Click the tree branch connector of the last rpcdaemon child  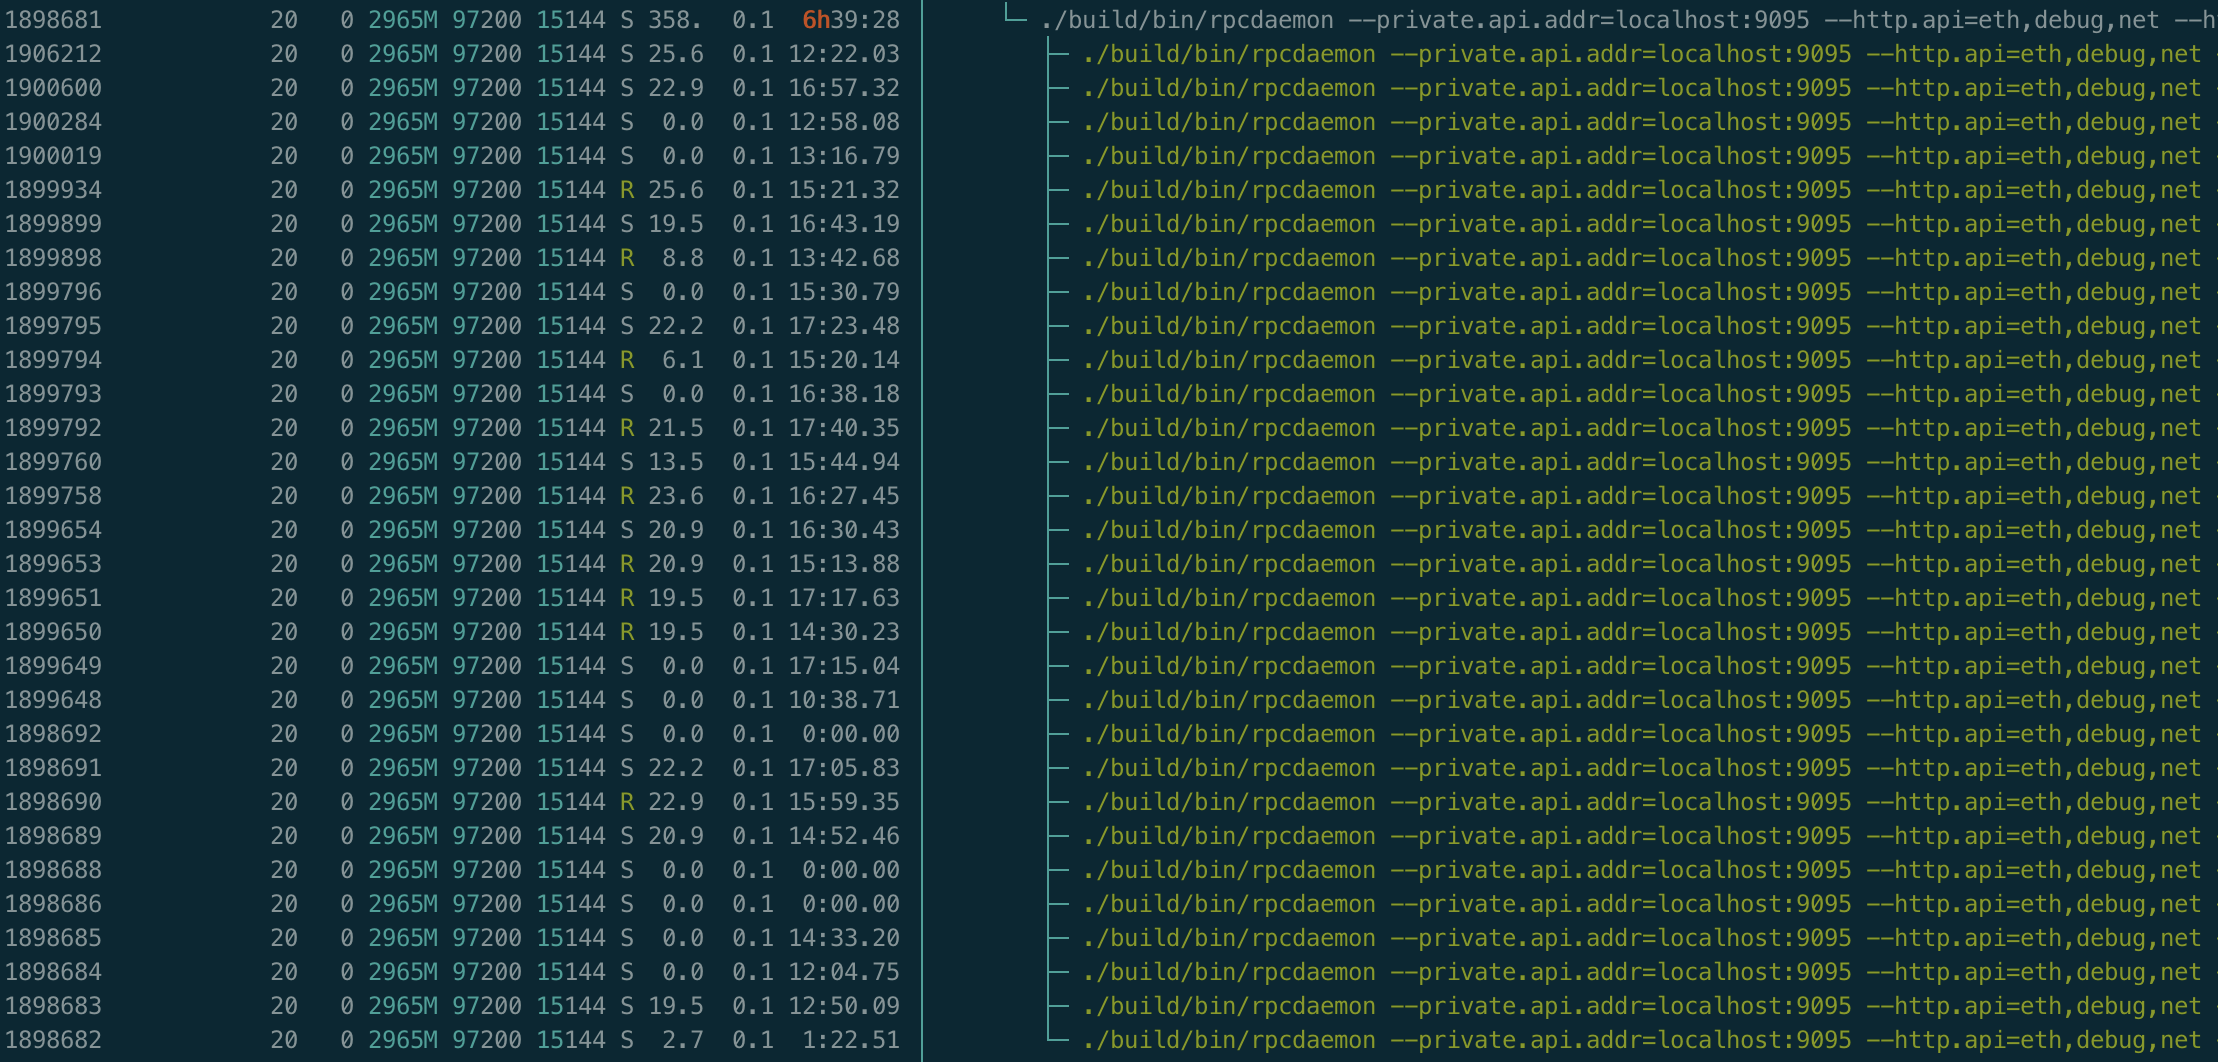(1056, 1039)
